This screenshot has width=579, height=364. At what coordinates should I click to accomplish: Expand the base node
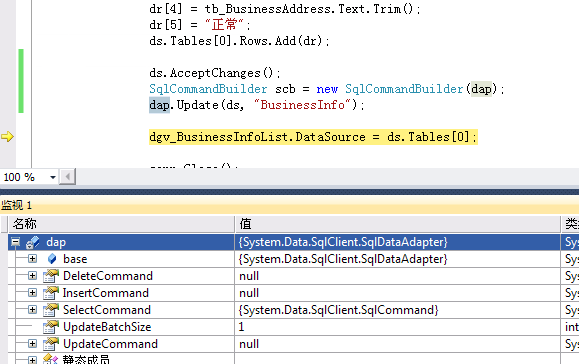point(32,259)
